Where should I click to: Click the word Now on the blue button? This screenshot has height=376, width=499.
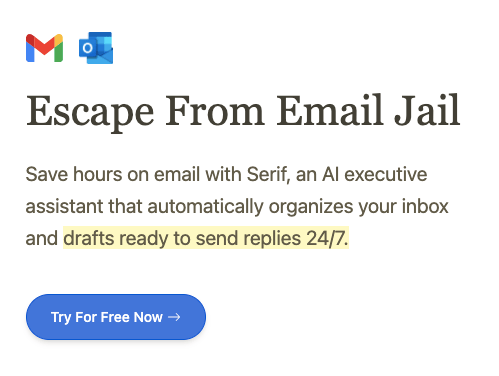pyautogui.click(x=148, y=317)
